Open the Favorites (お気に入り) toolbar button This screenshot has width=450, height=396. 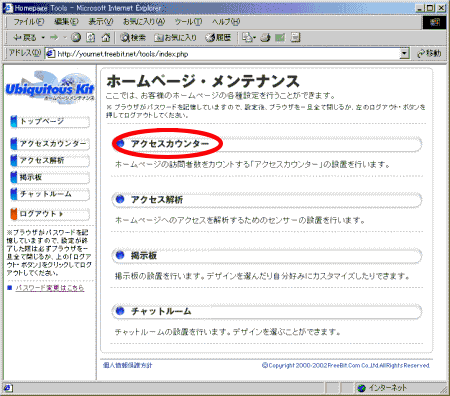point(175,38)
